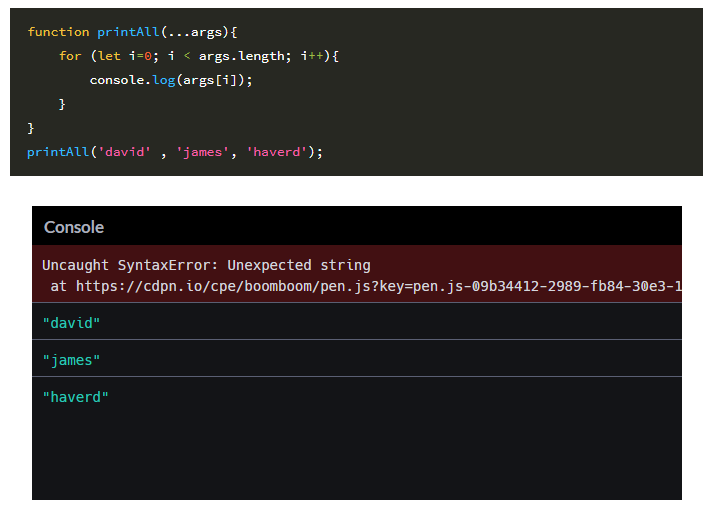
Task: Click the 'function printAll(...args){' code line
Action: (132, 32)
